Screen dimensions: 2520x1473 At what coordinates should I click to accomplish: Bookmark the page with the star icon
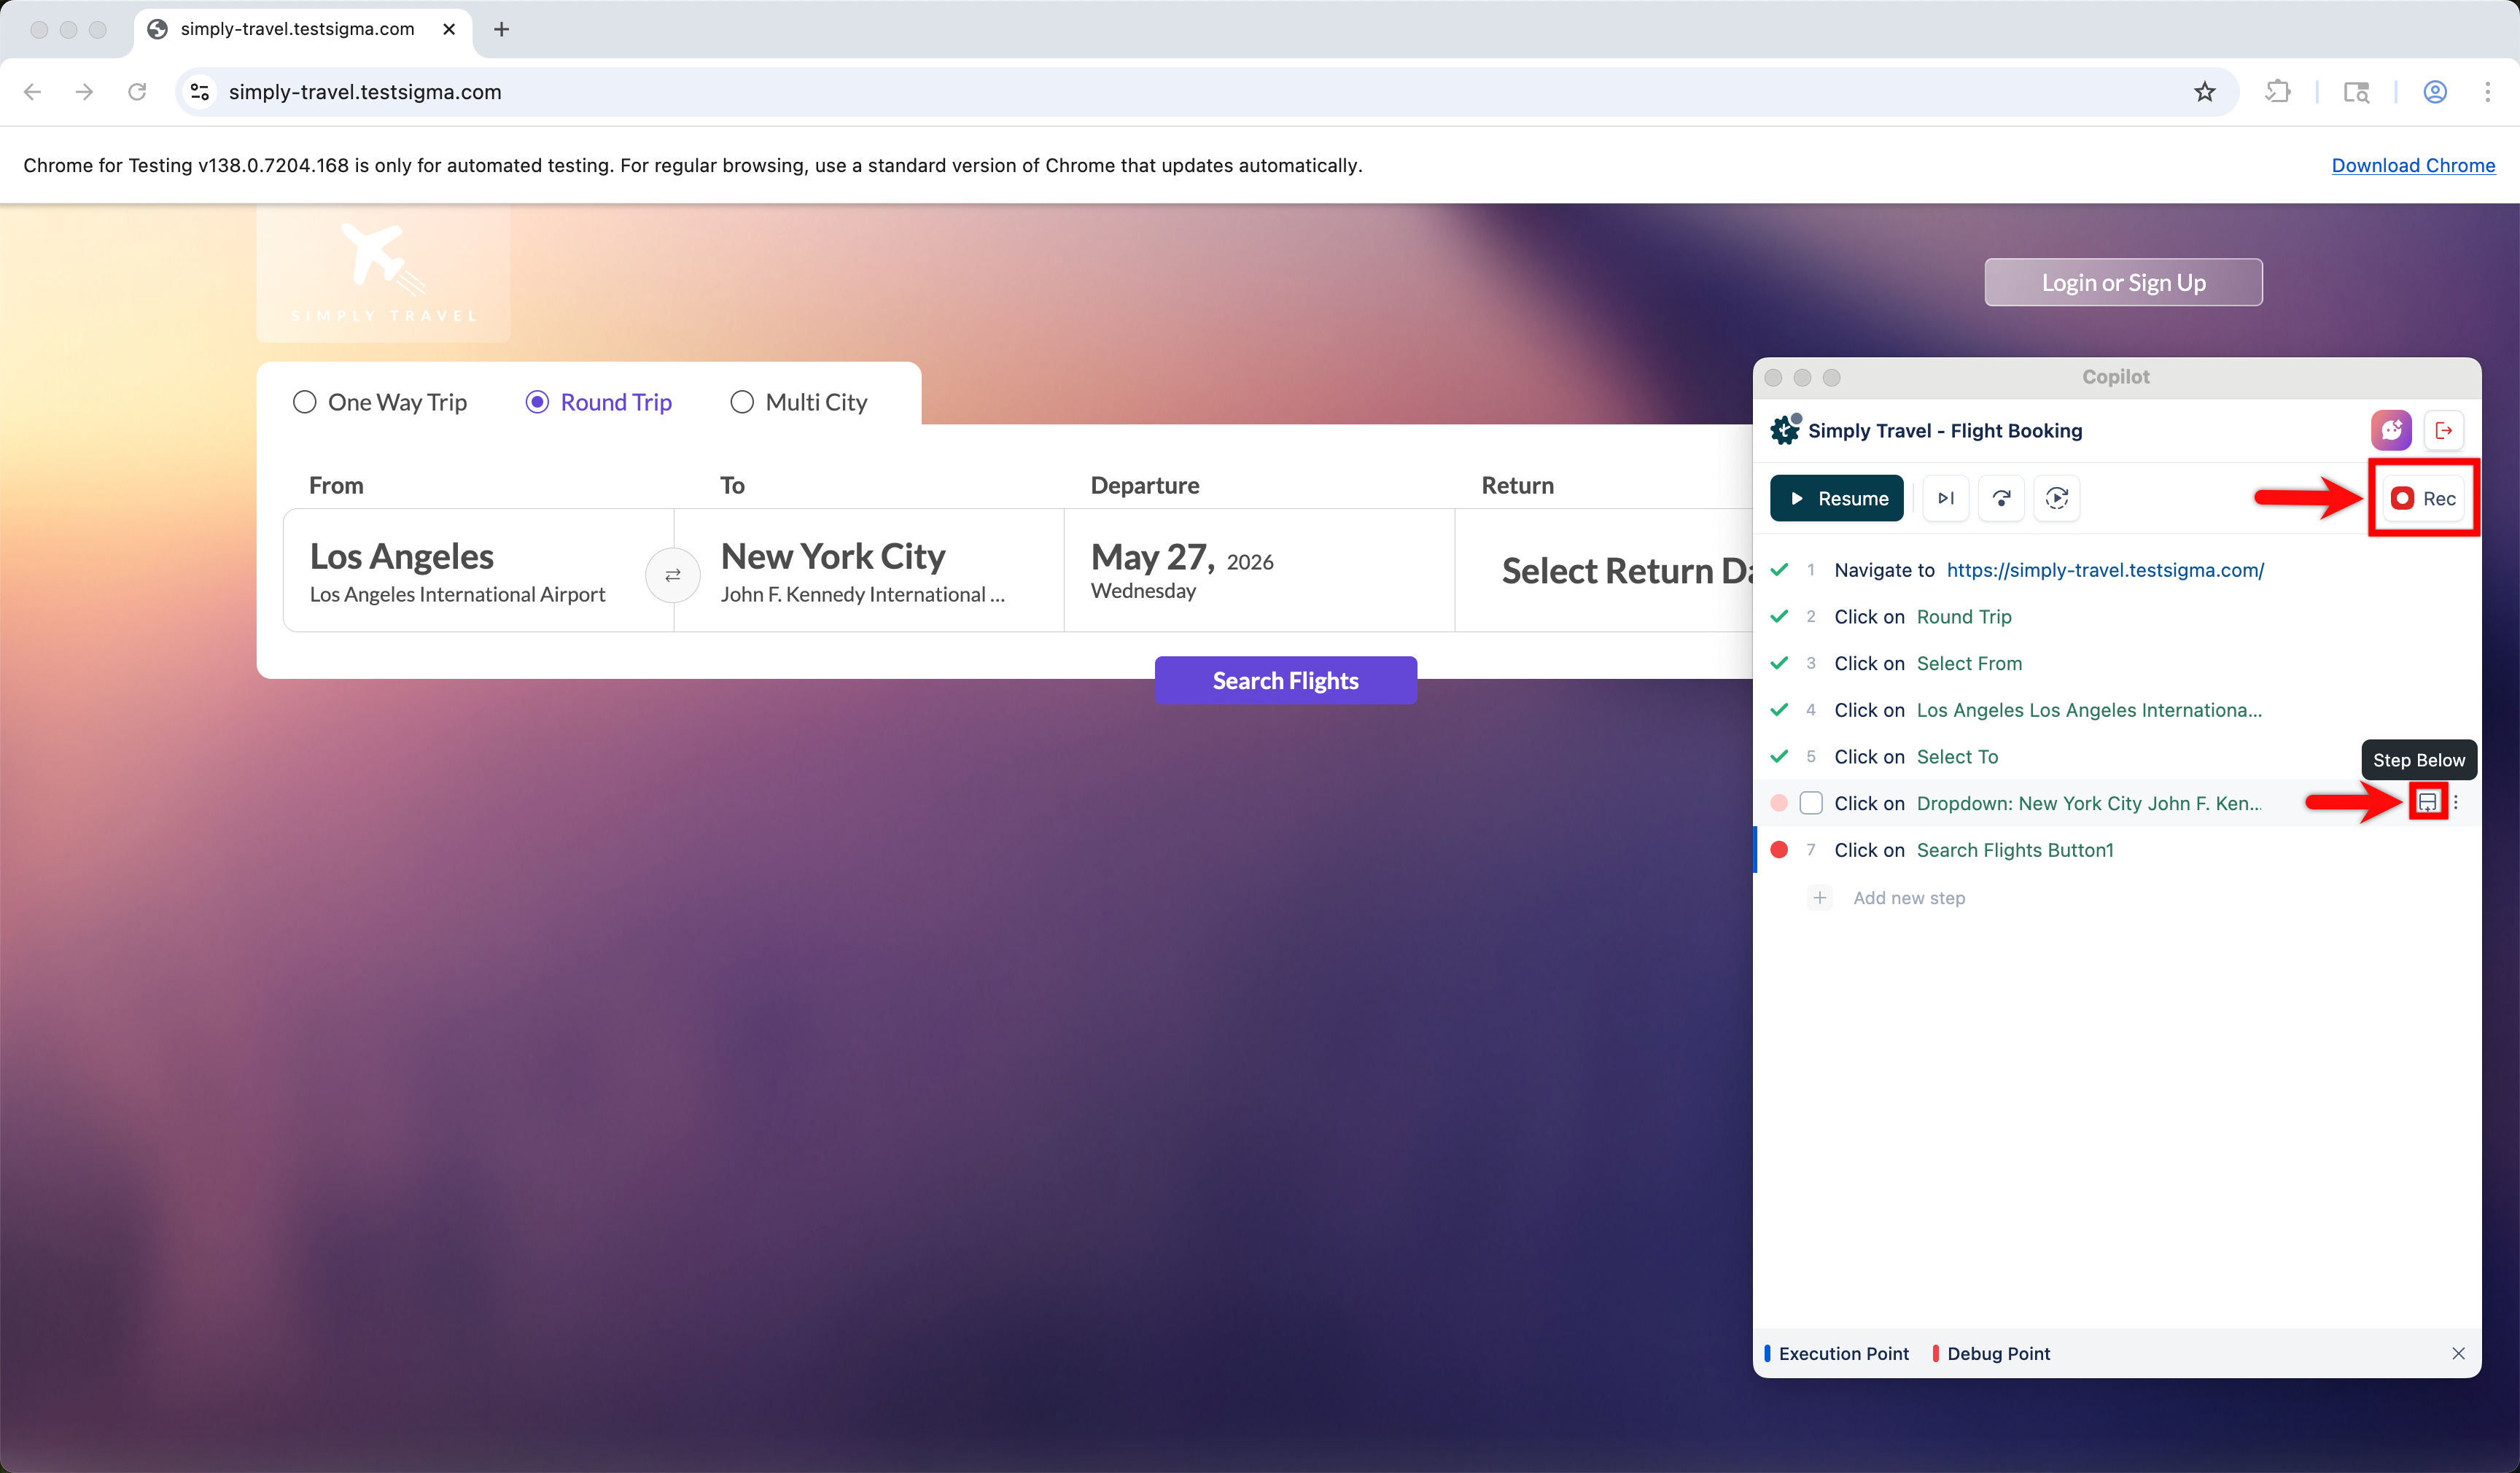click(x=2204, y=92)
